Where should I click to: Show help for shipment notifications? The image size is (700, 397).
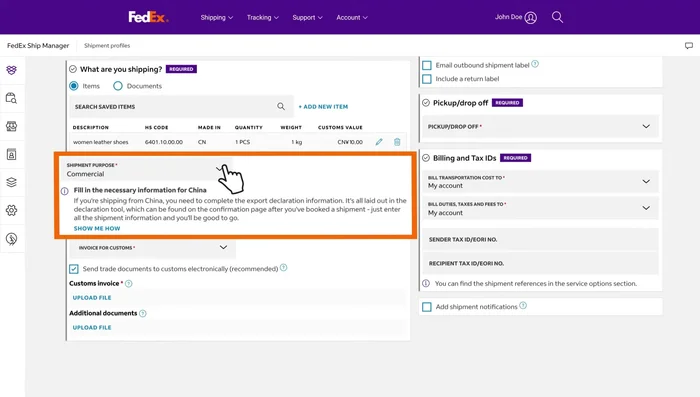[x=523, y=305]
